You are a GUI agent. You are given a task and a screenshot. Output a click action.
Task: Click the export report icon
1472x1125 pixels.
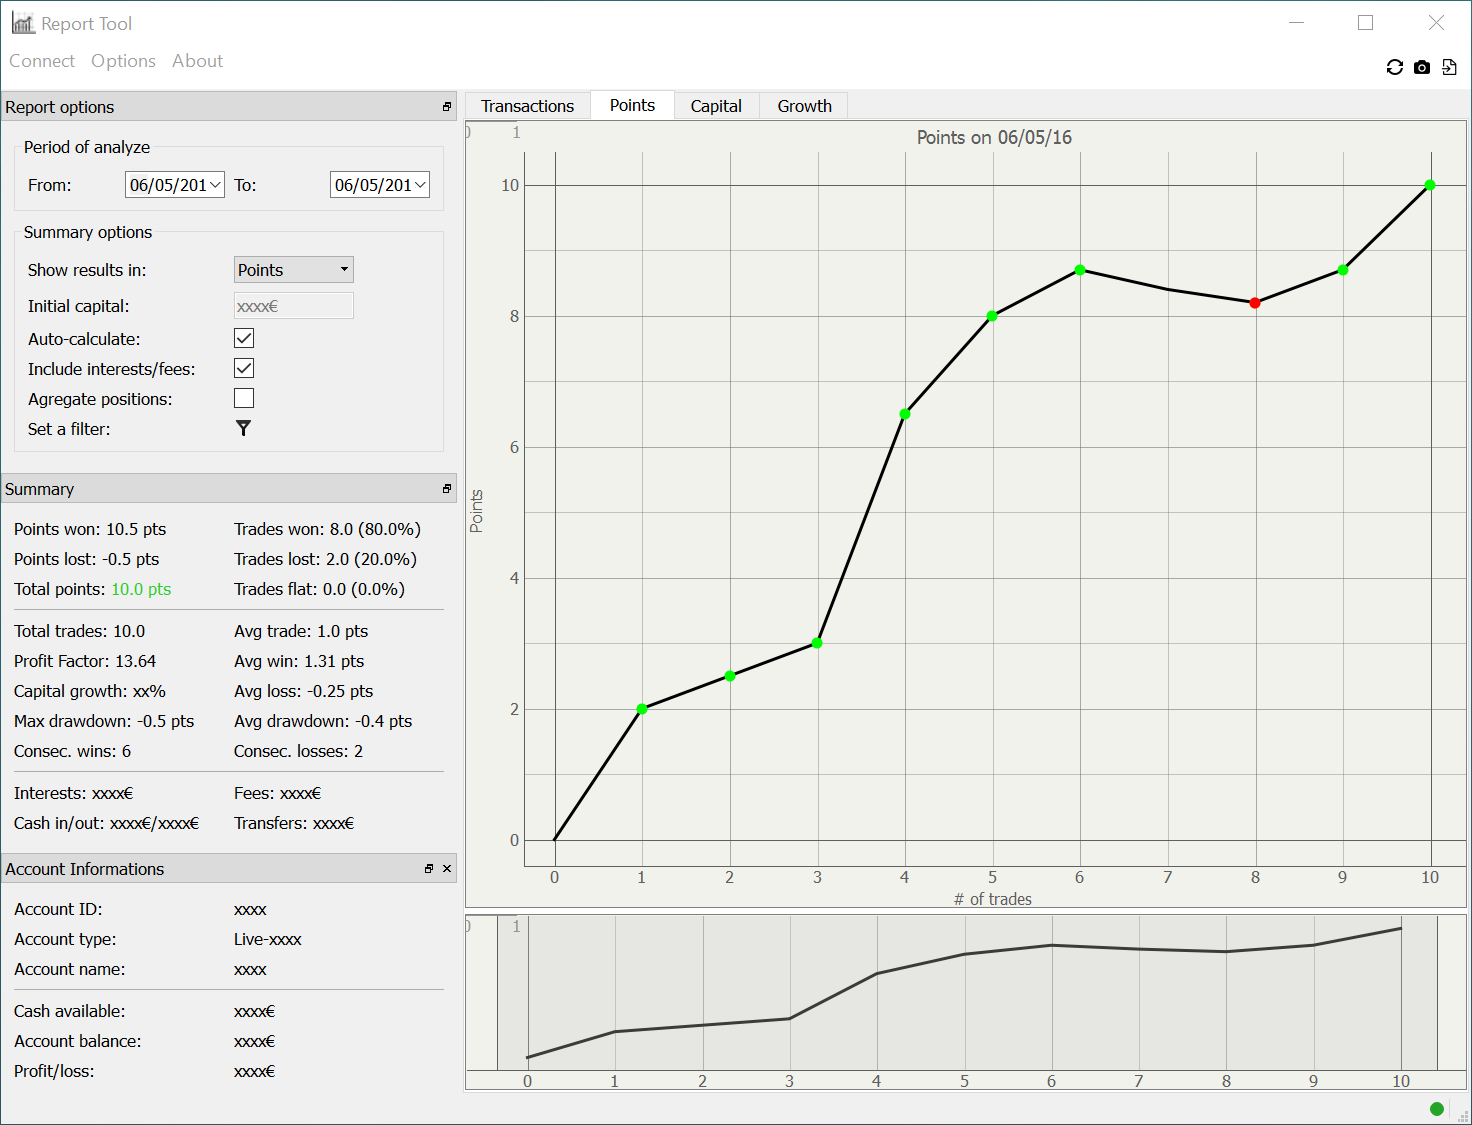tap(1449, 67)
